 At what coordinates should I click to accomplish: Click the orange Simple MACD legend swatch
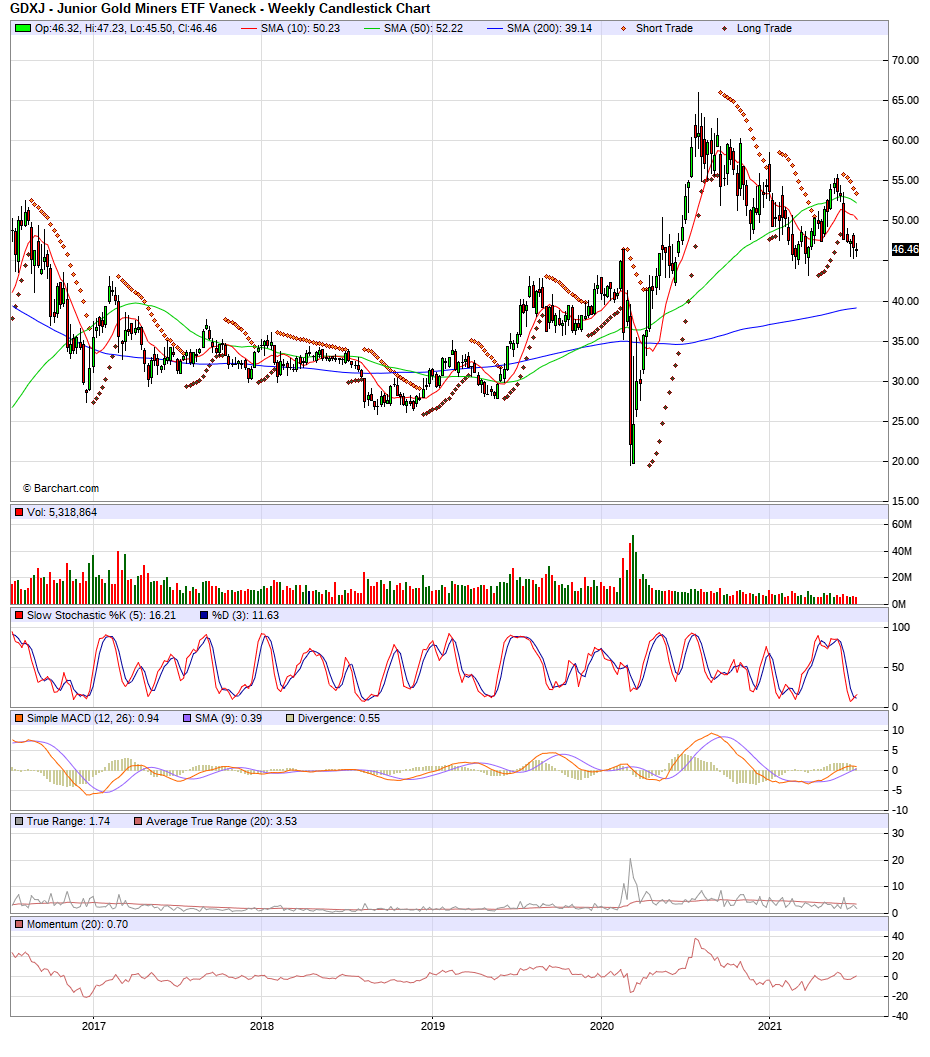click(19, 719)
